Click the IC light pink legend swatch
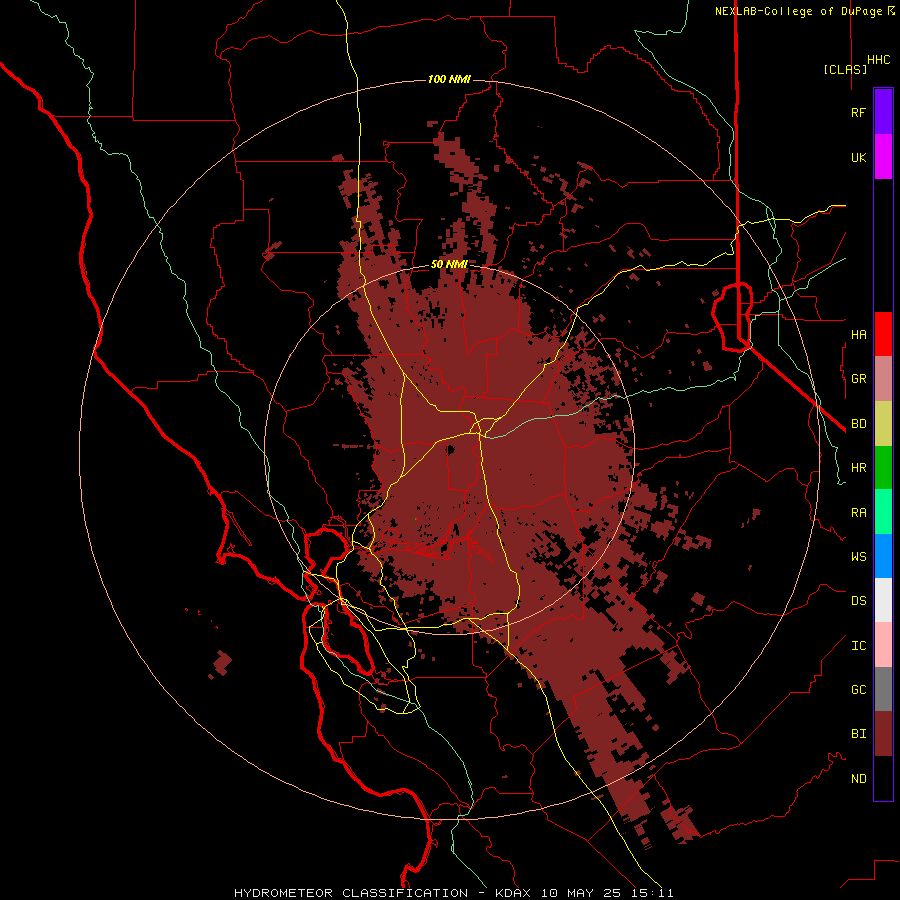Viewport: 900px width, 900px height. [x=883, y=645]
